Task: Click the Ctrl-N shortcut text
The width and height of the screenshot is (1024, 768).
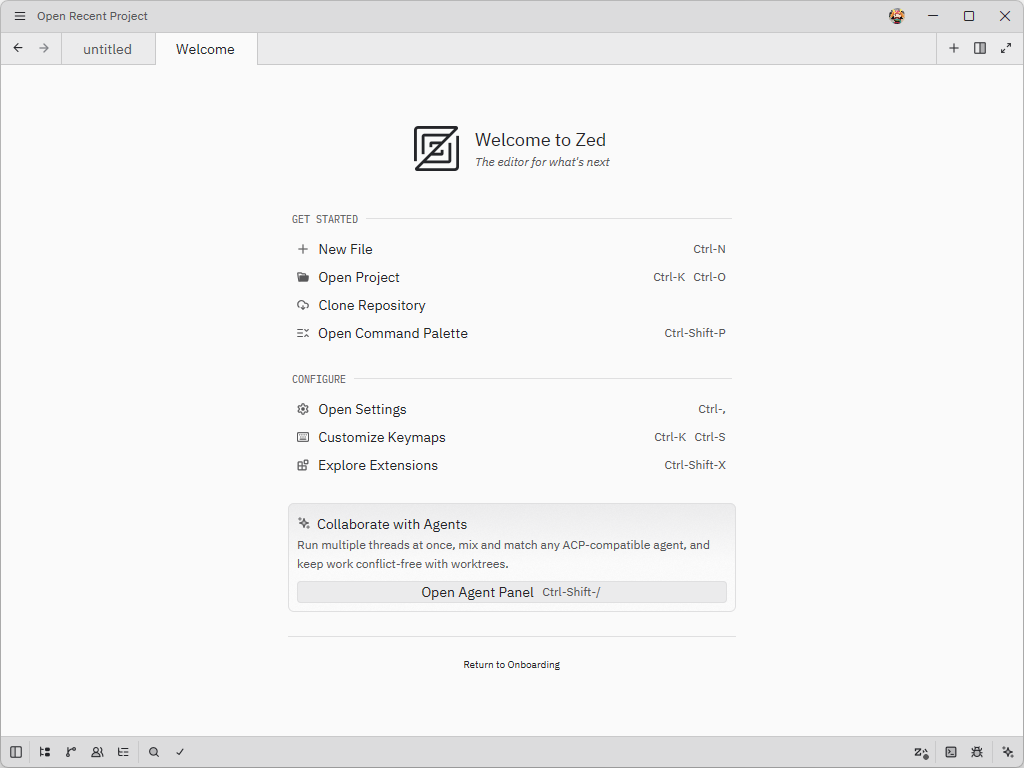Action: click(x=709, y=249)
